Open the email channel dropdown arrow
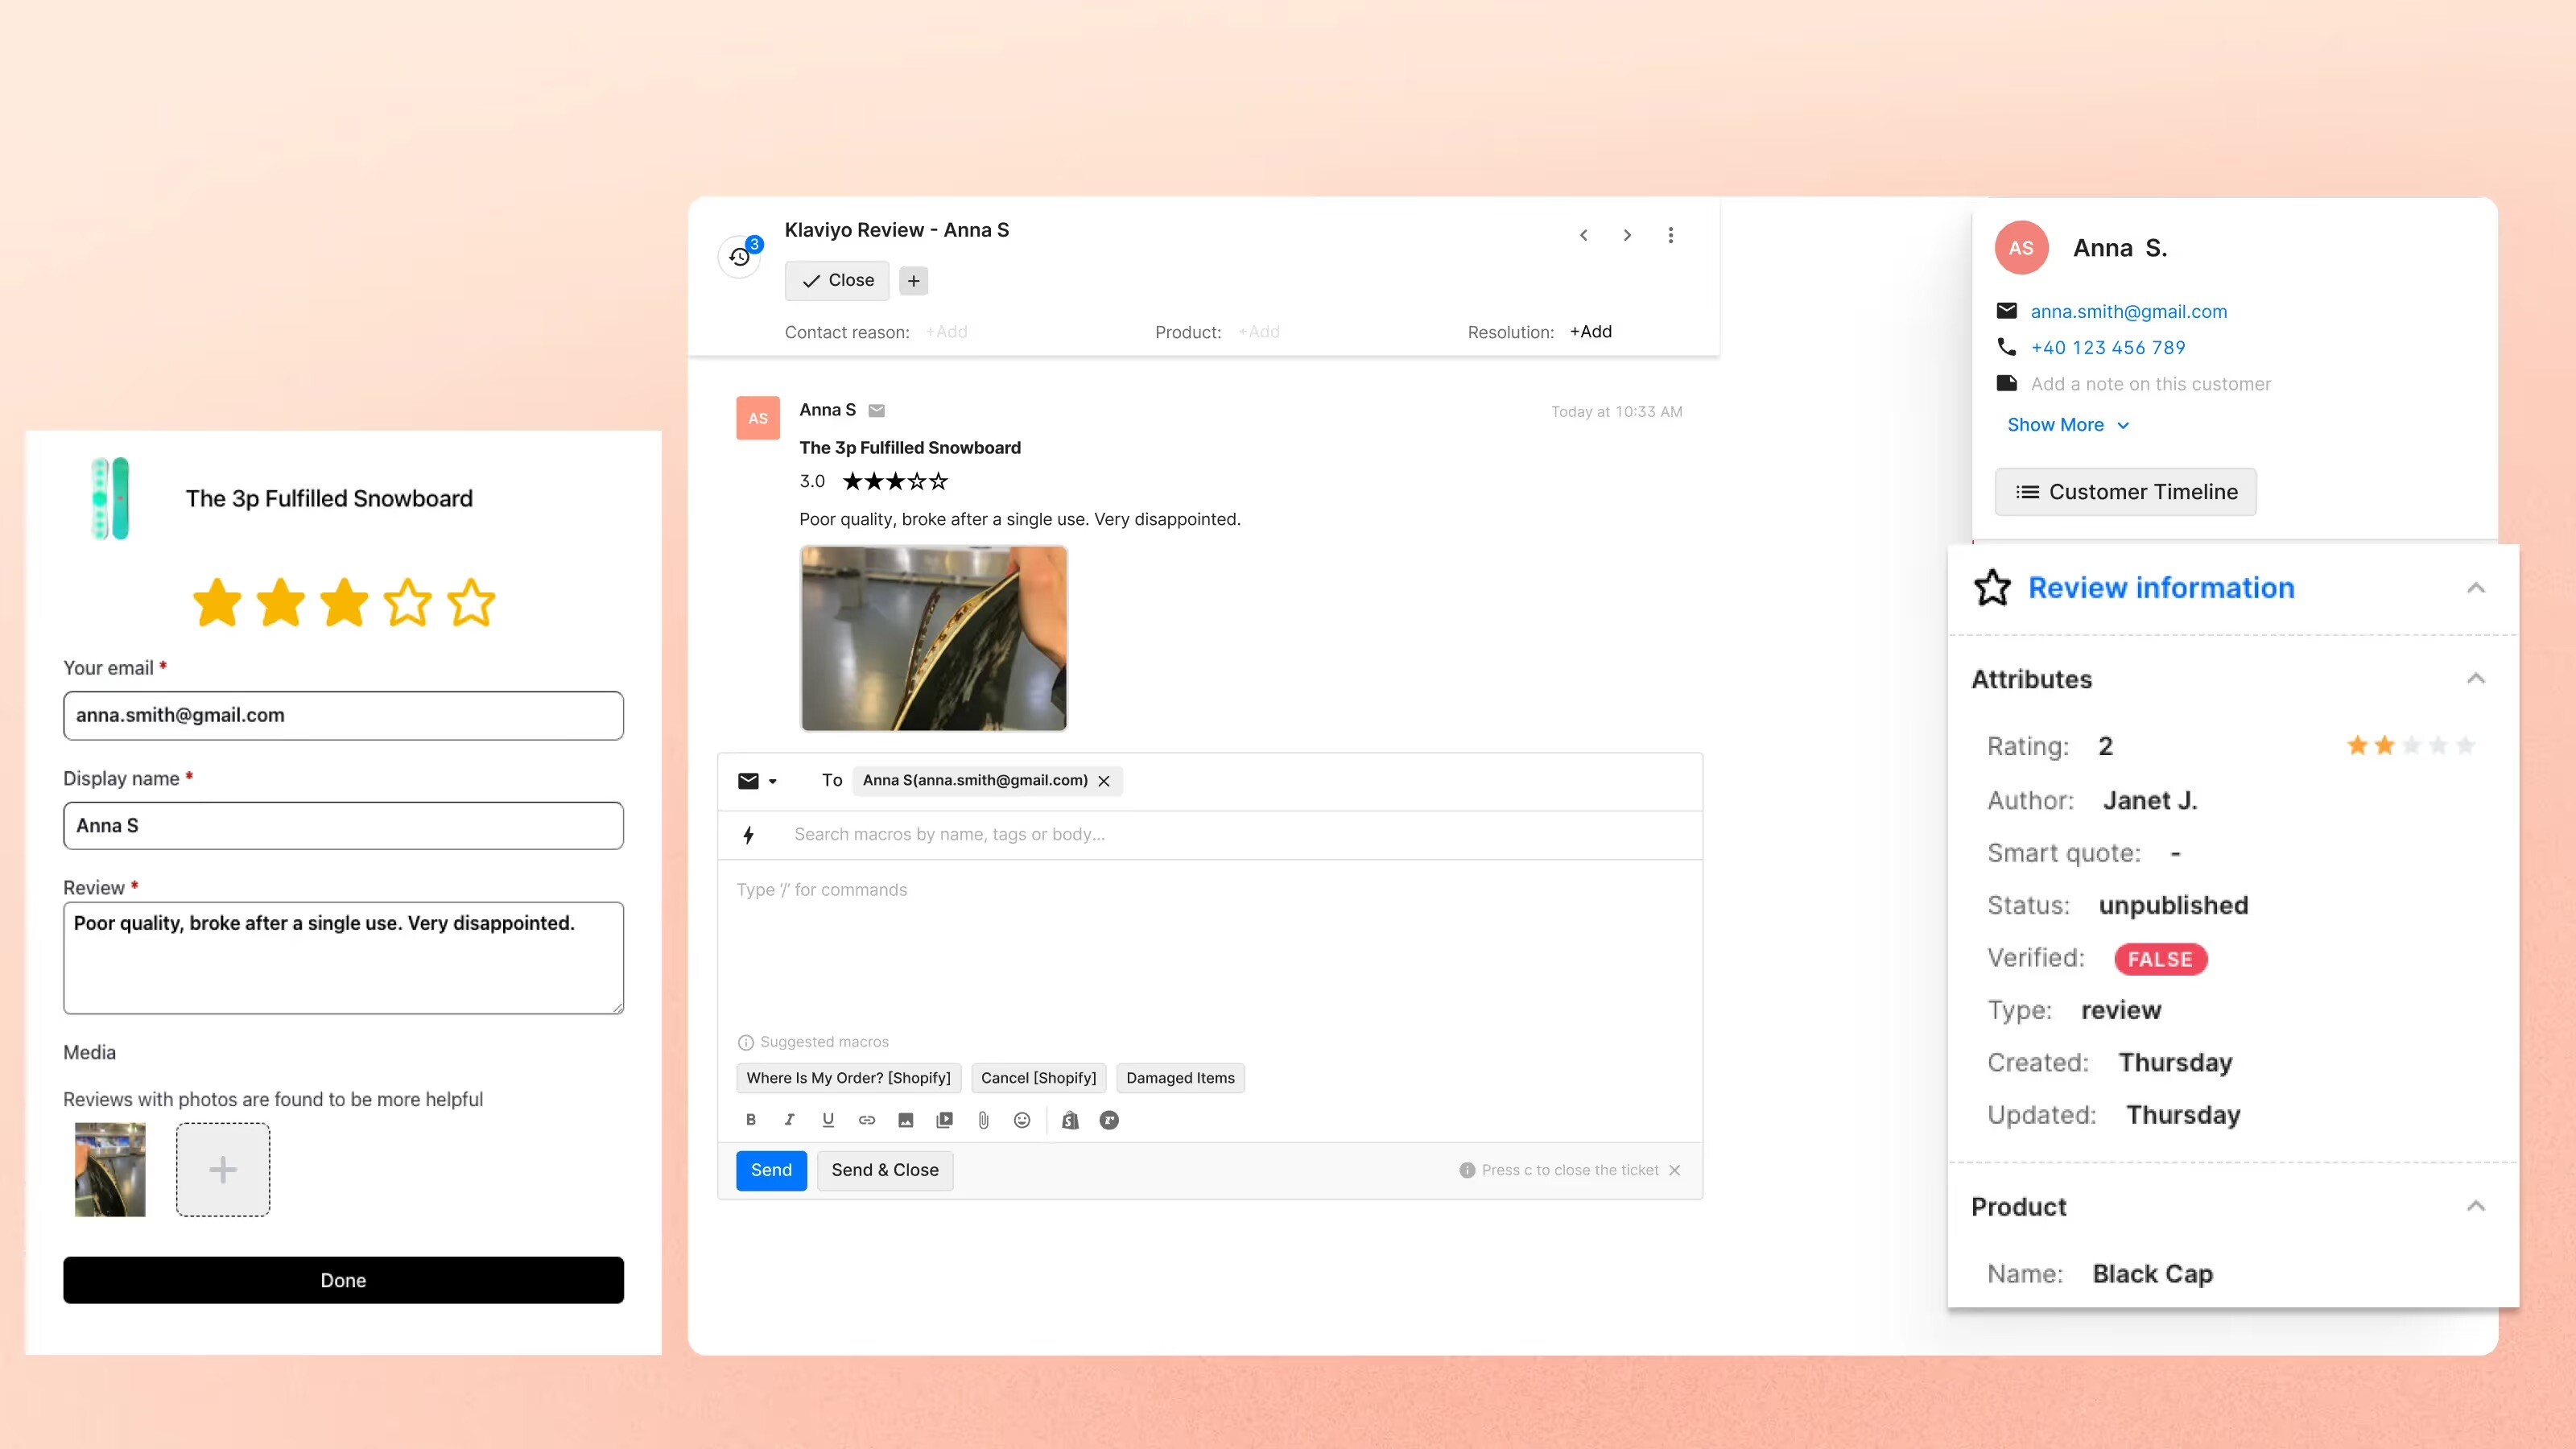 point(772,781)
